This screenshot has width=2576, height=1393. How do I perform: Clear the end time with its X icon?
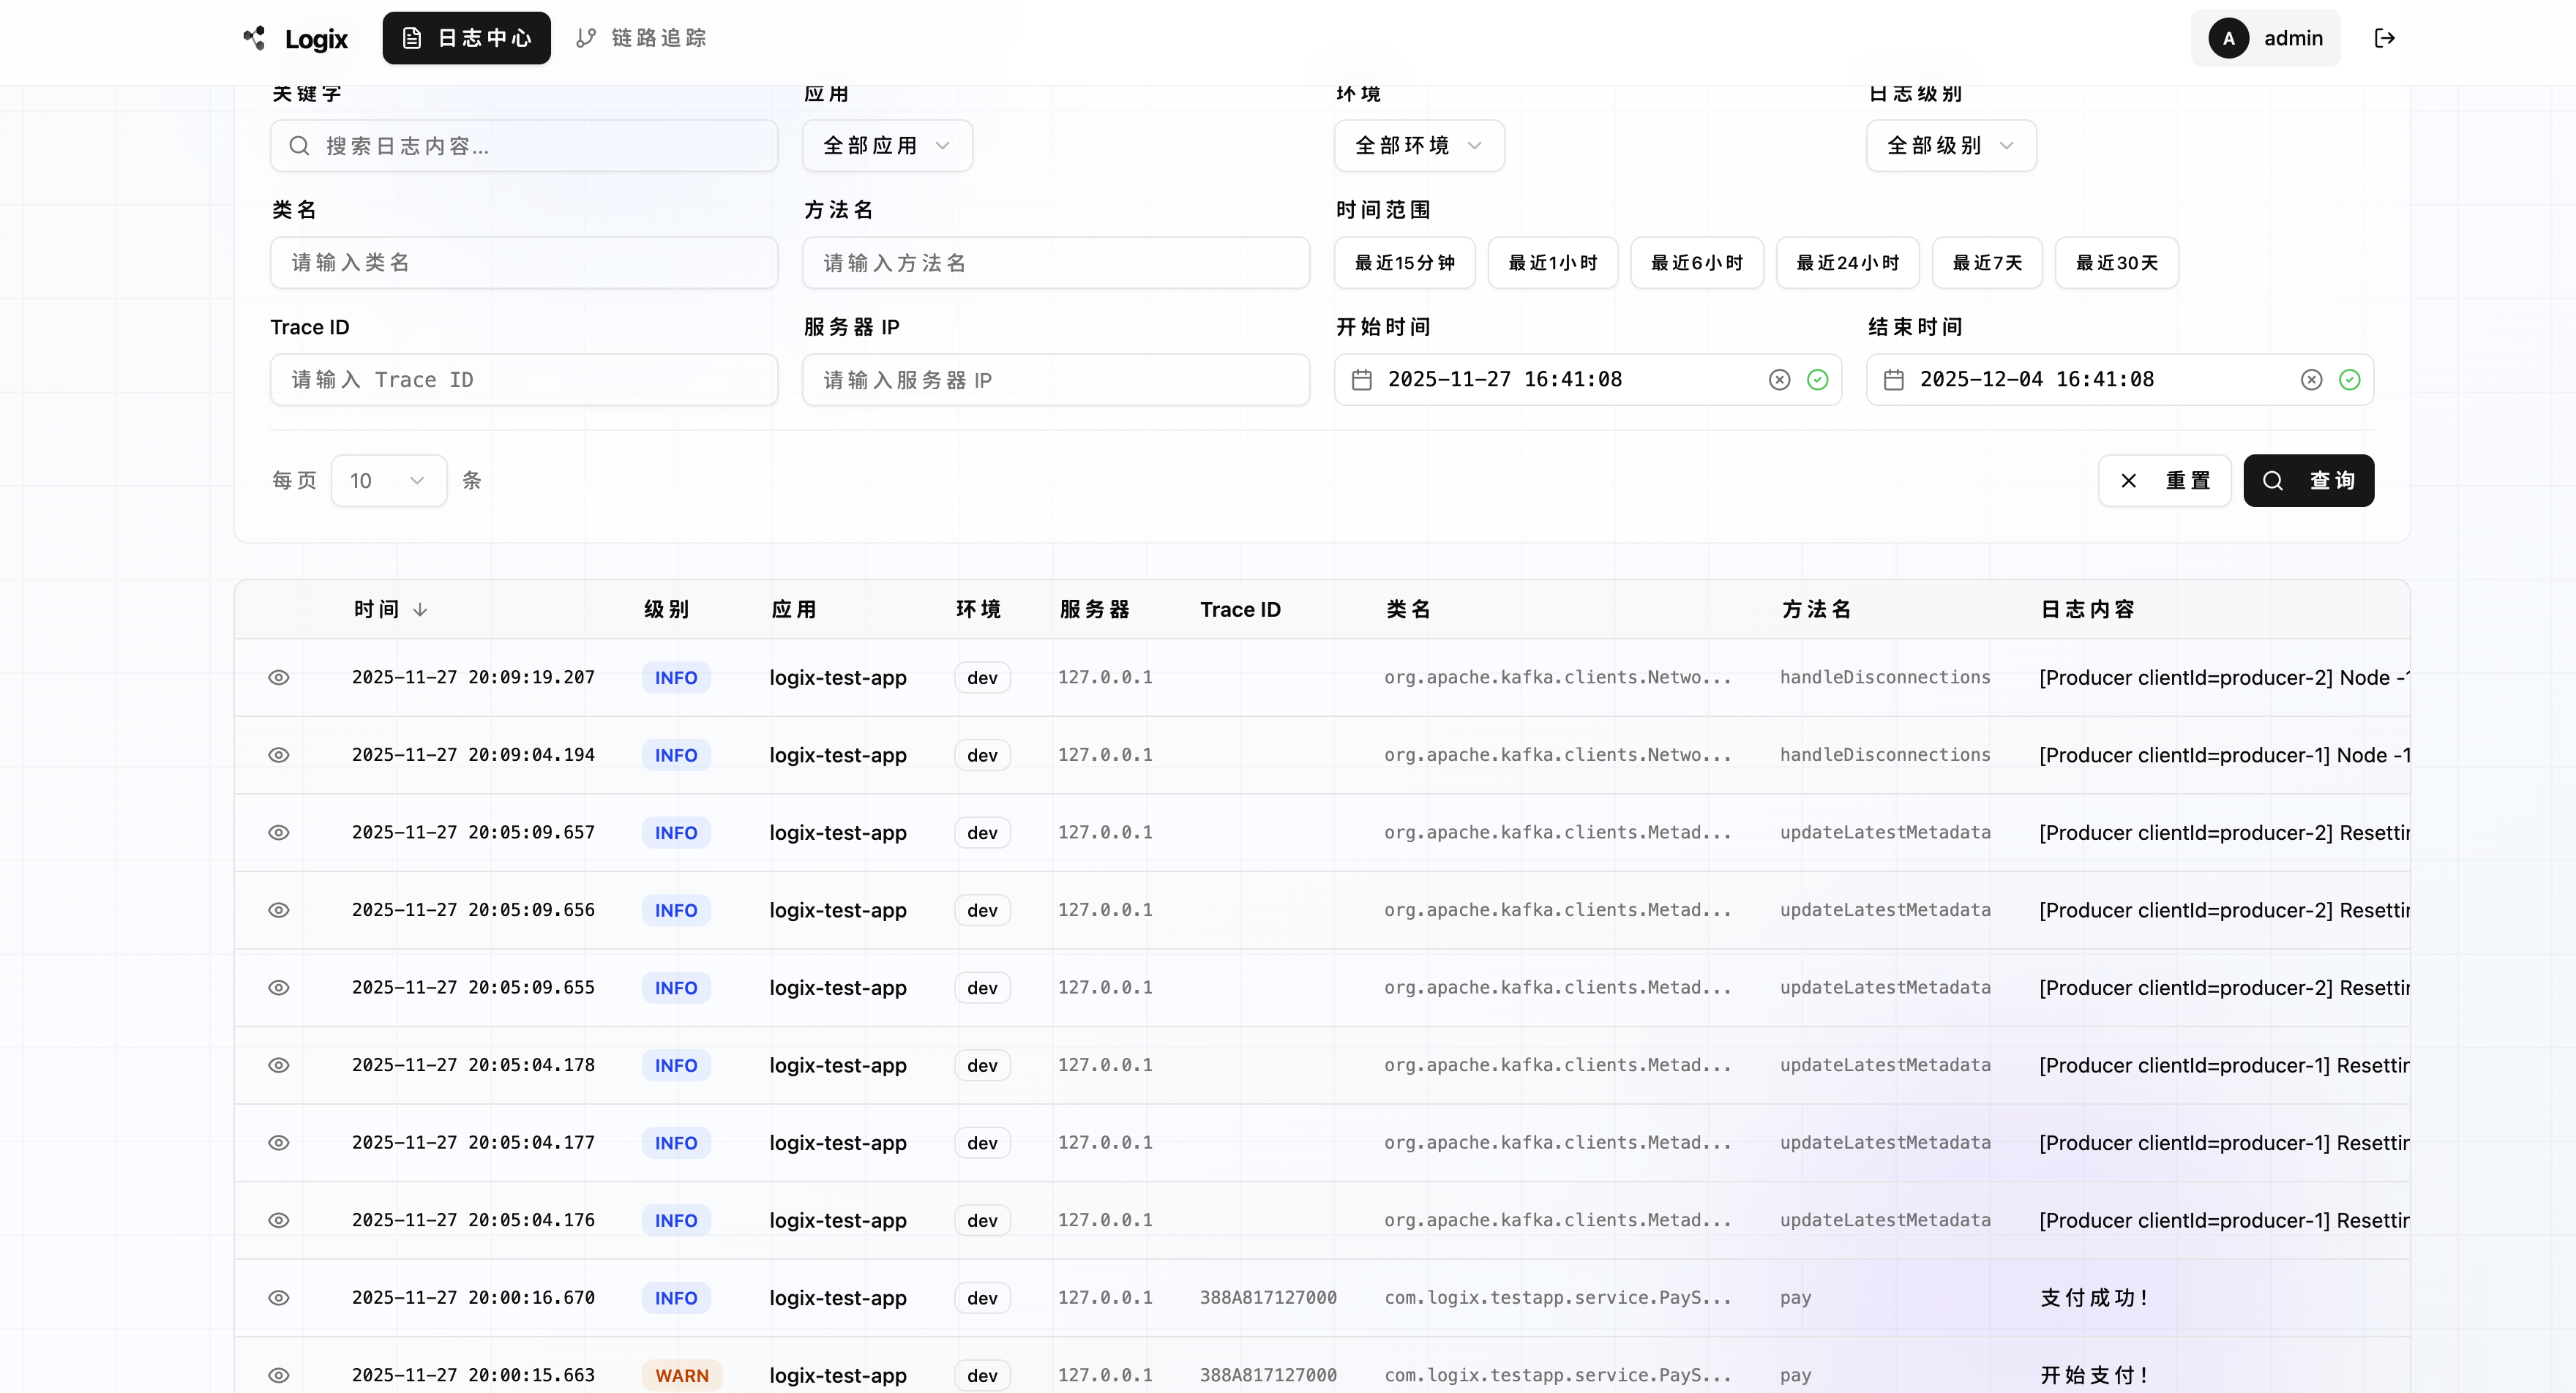click(x=2311, y=380)
